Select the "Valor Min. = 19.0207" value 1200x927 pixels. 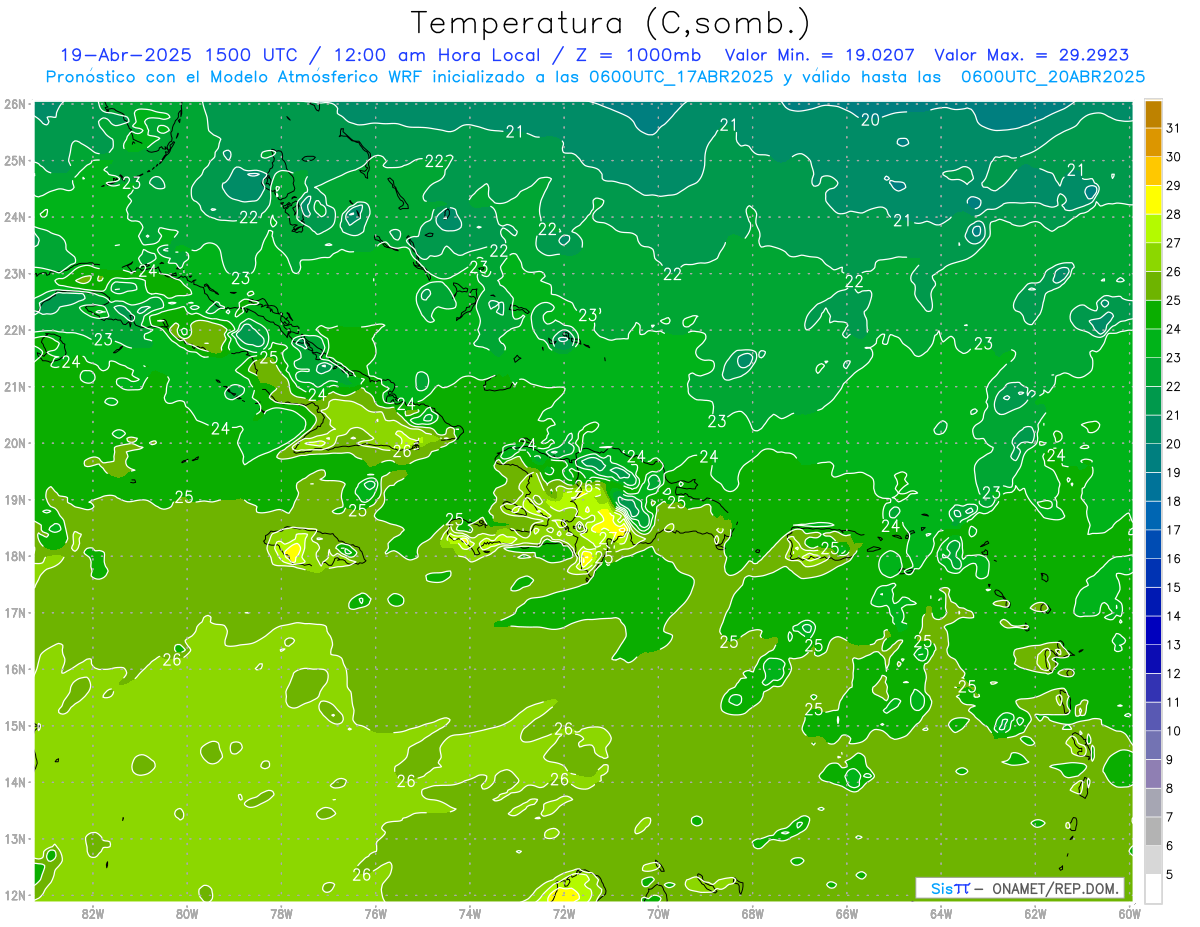click(820, 56)
